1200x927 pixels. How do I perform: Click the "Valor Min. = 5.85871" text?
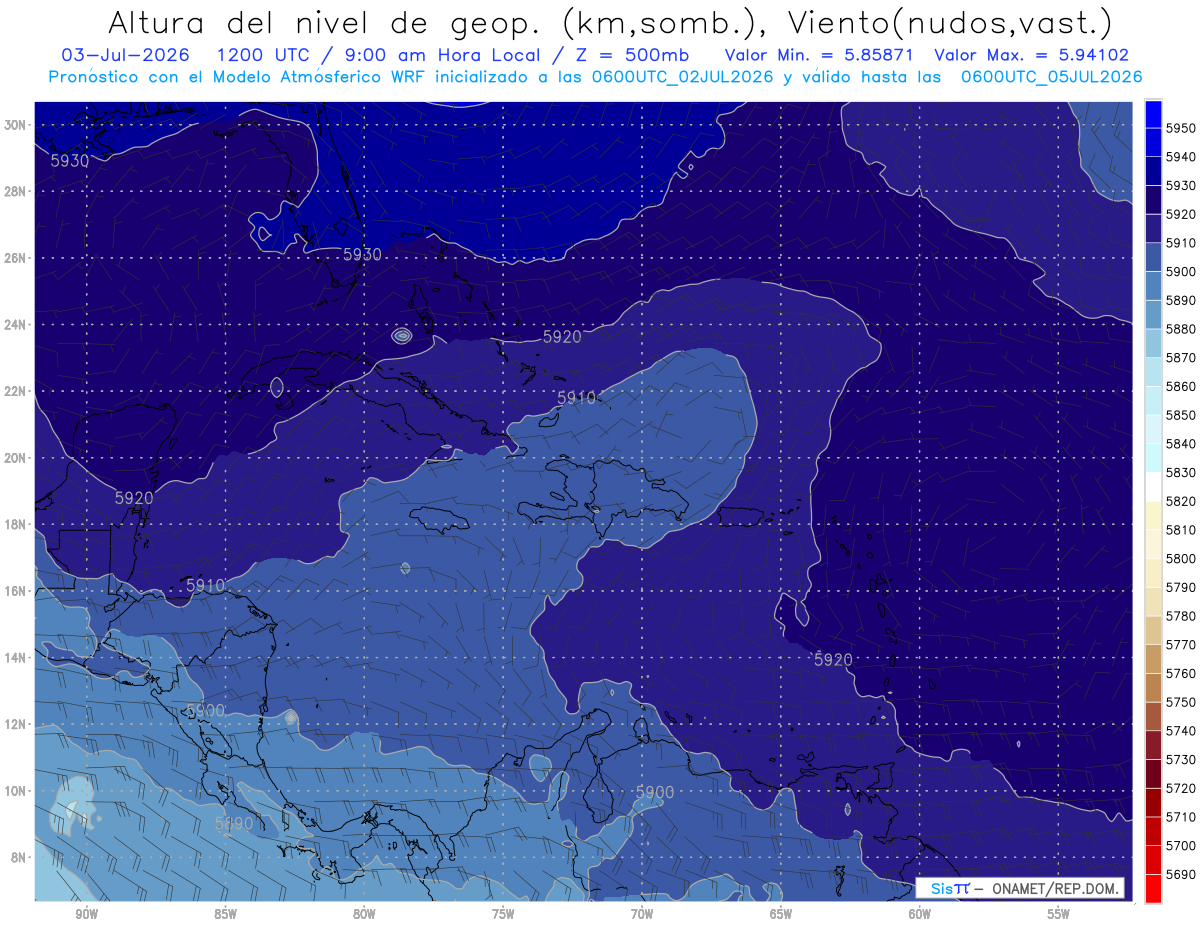tap(819, 55)
